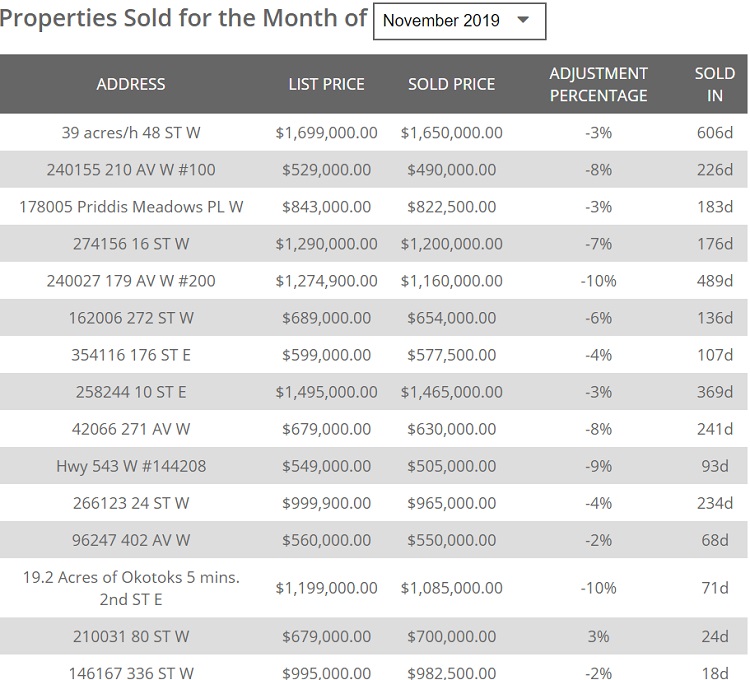The width and height of the screenshot is (750, 680).
Task: Click the LIST PRICE column header
Action: (x=326, y=84)
